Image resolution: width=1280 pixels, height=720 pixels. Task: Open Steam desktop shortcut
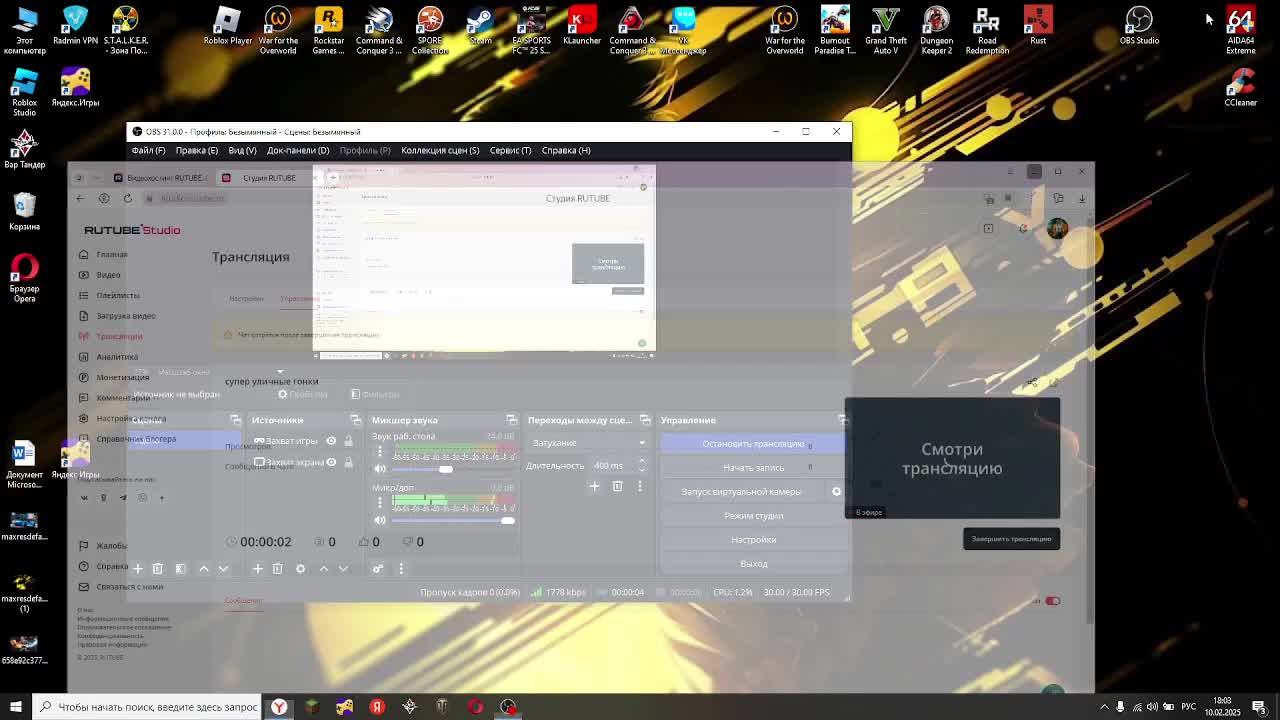point(480,26)
